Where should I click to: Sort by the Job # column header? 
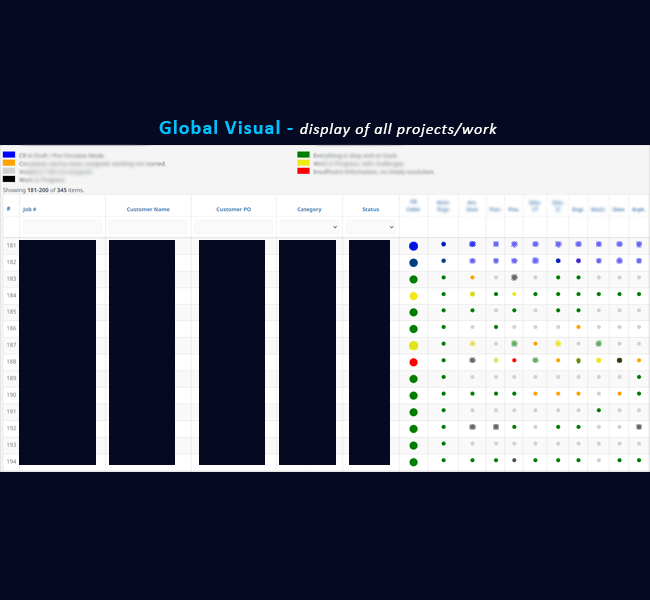click(30, 209)
